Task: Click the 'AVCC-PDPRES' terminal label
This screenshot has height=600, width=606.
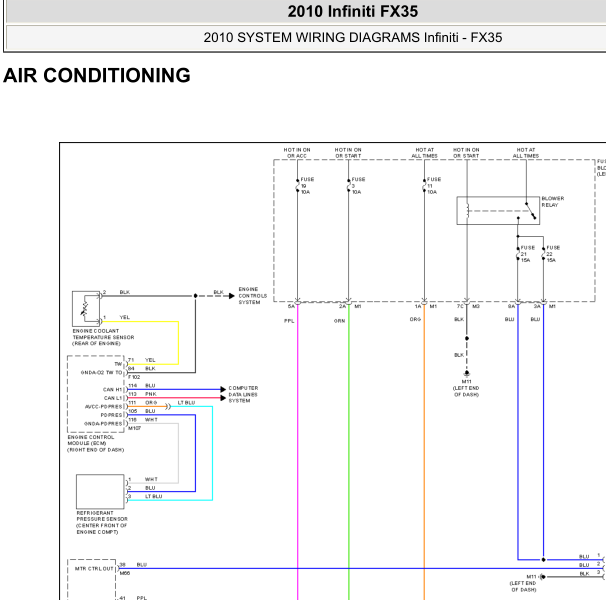Action: [103, 406]
